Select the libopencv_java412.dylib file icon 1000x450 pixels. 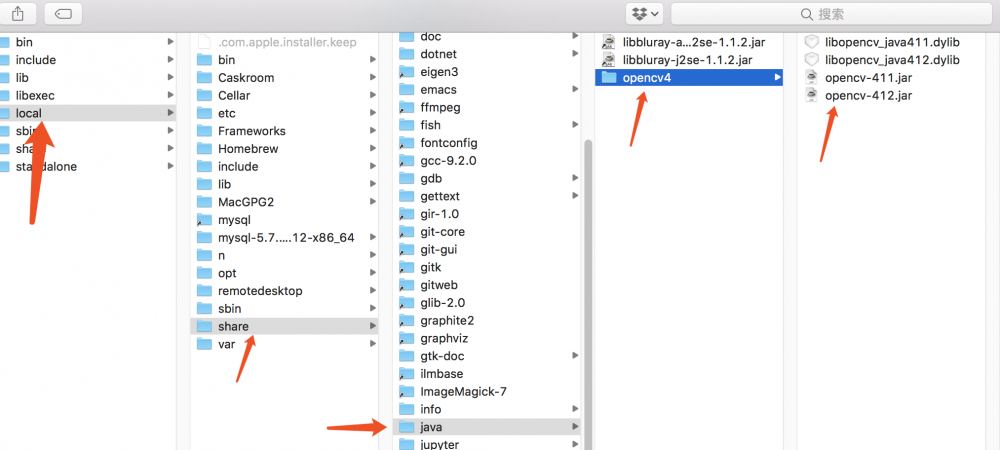[x=811, y=60]
